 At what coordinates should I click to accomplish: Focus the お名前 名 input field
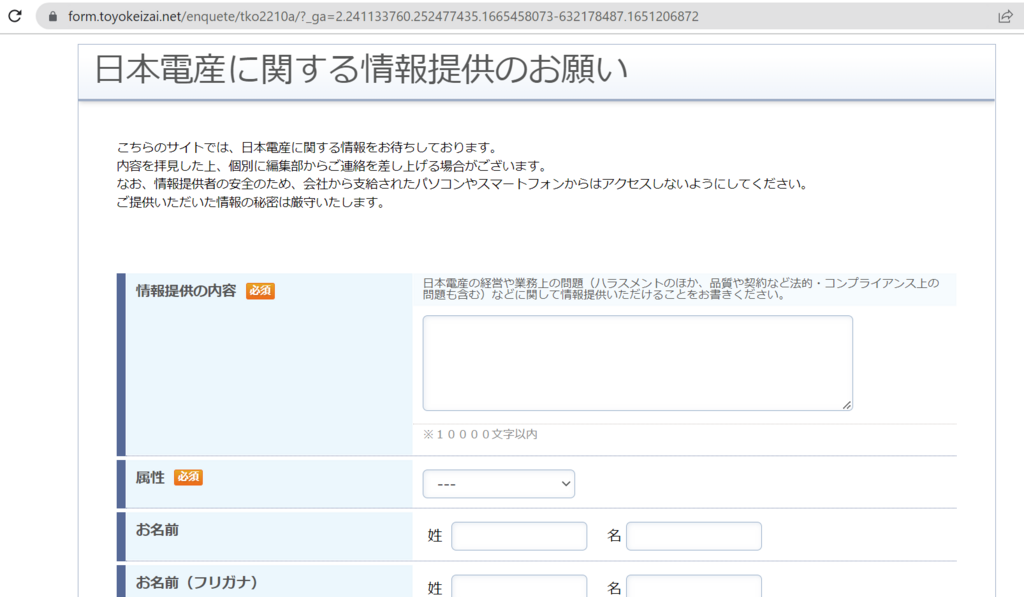[x=694, y=536]
